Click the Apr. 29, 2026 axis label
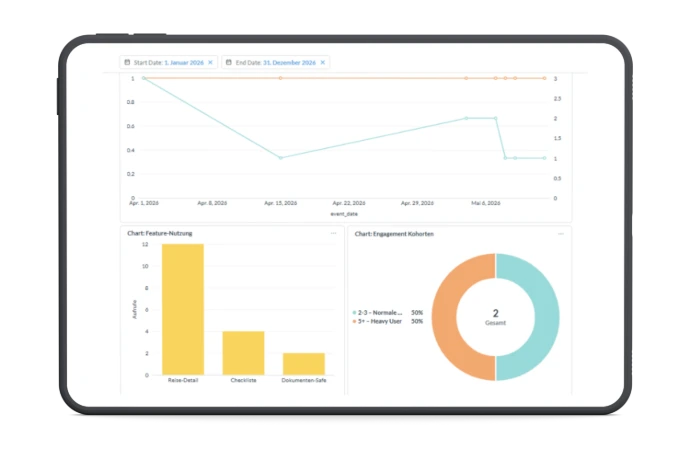 417,203
